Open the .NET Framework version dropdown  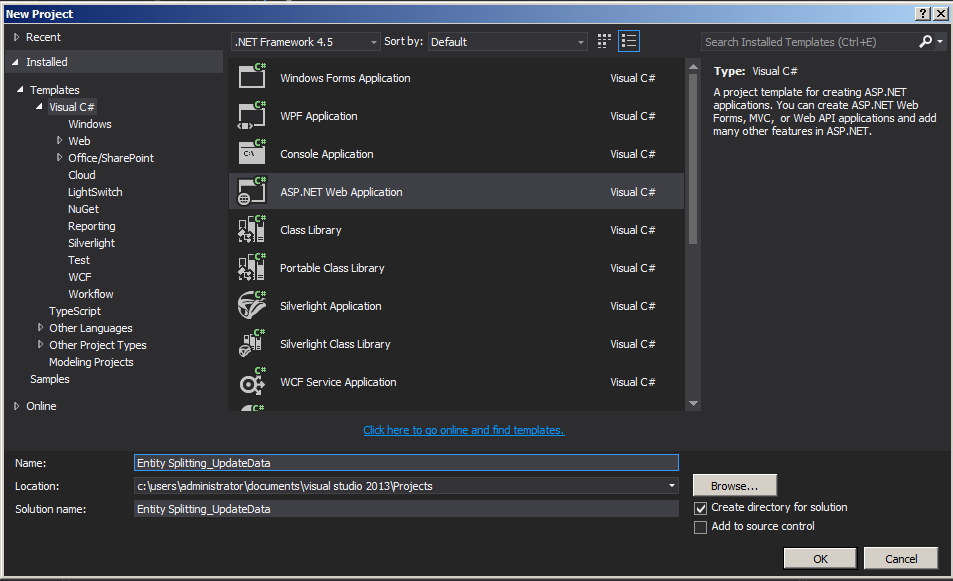point(305,42)
